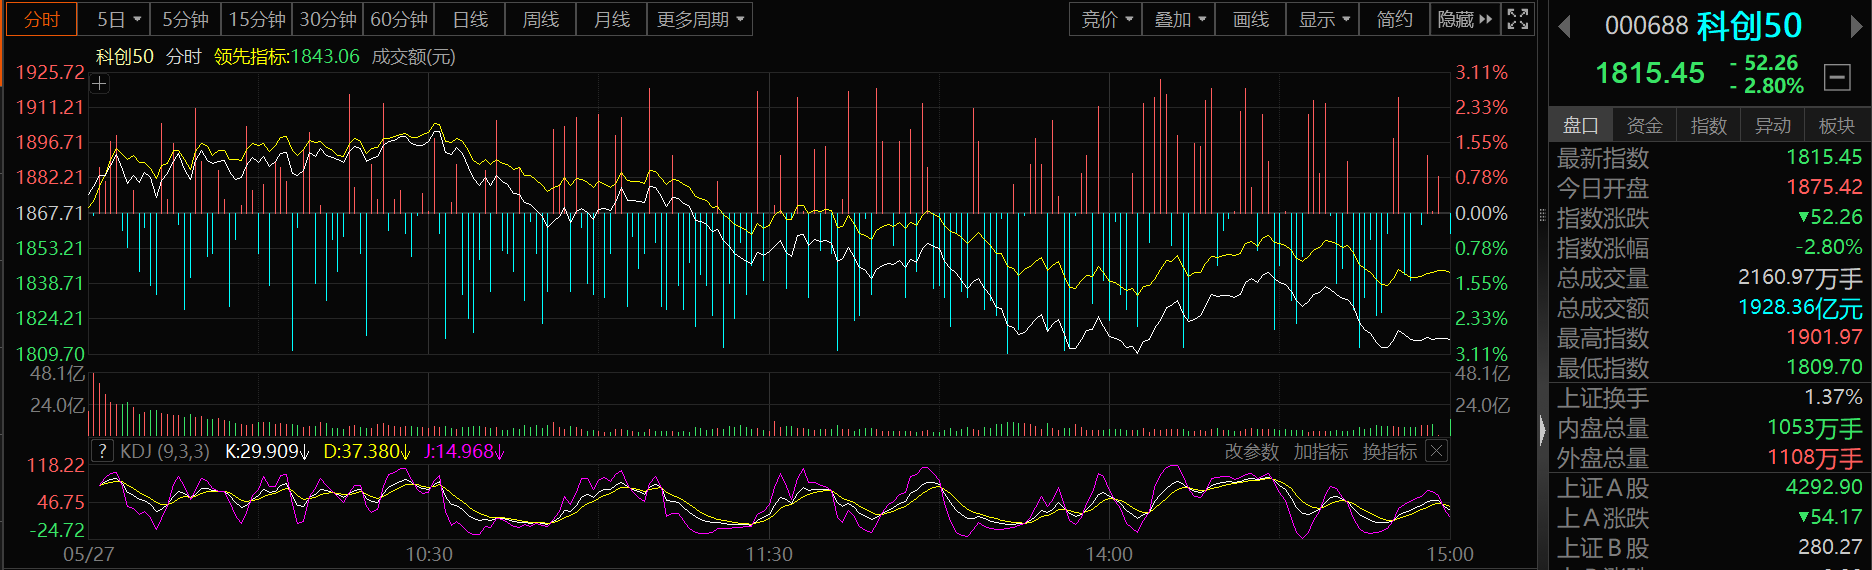
Task: Click the 外盘总量 value 1108万手
Action: [1815, 457]
